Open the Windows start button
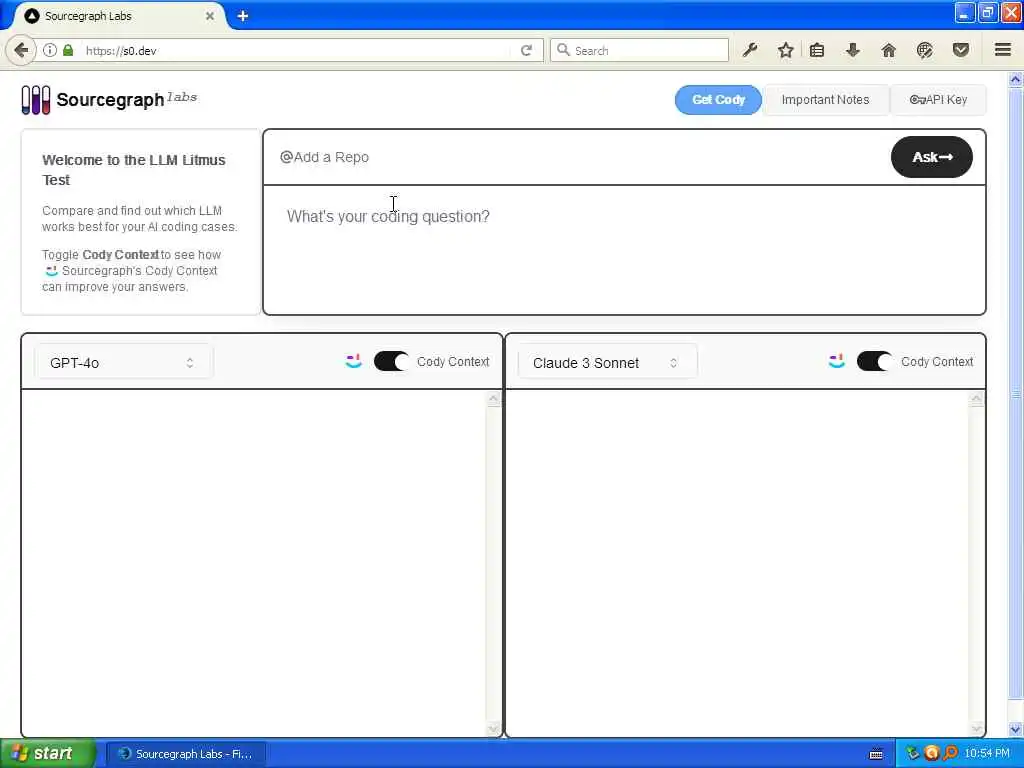Viewport: 1024px width, 768px height. point(47,754)
